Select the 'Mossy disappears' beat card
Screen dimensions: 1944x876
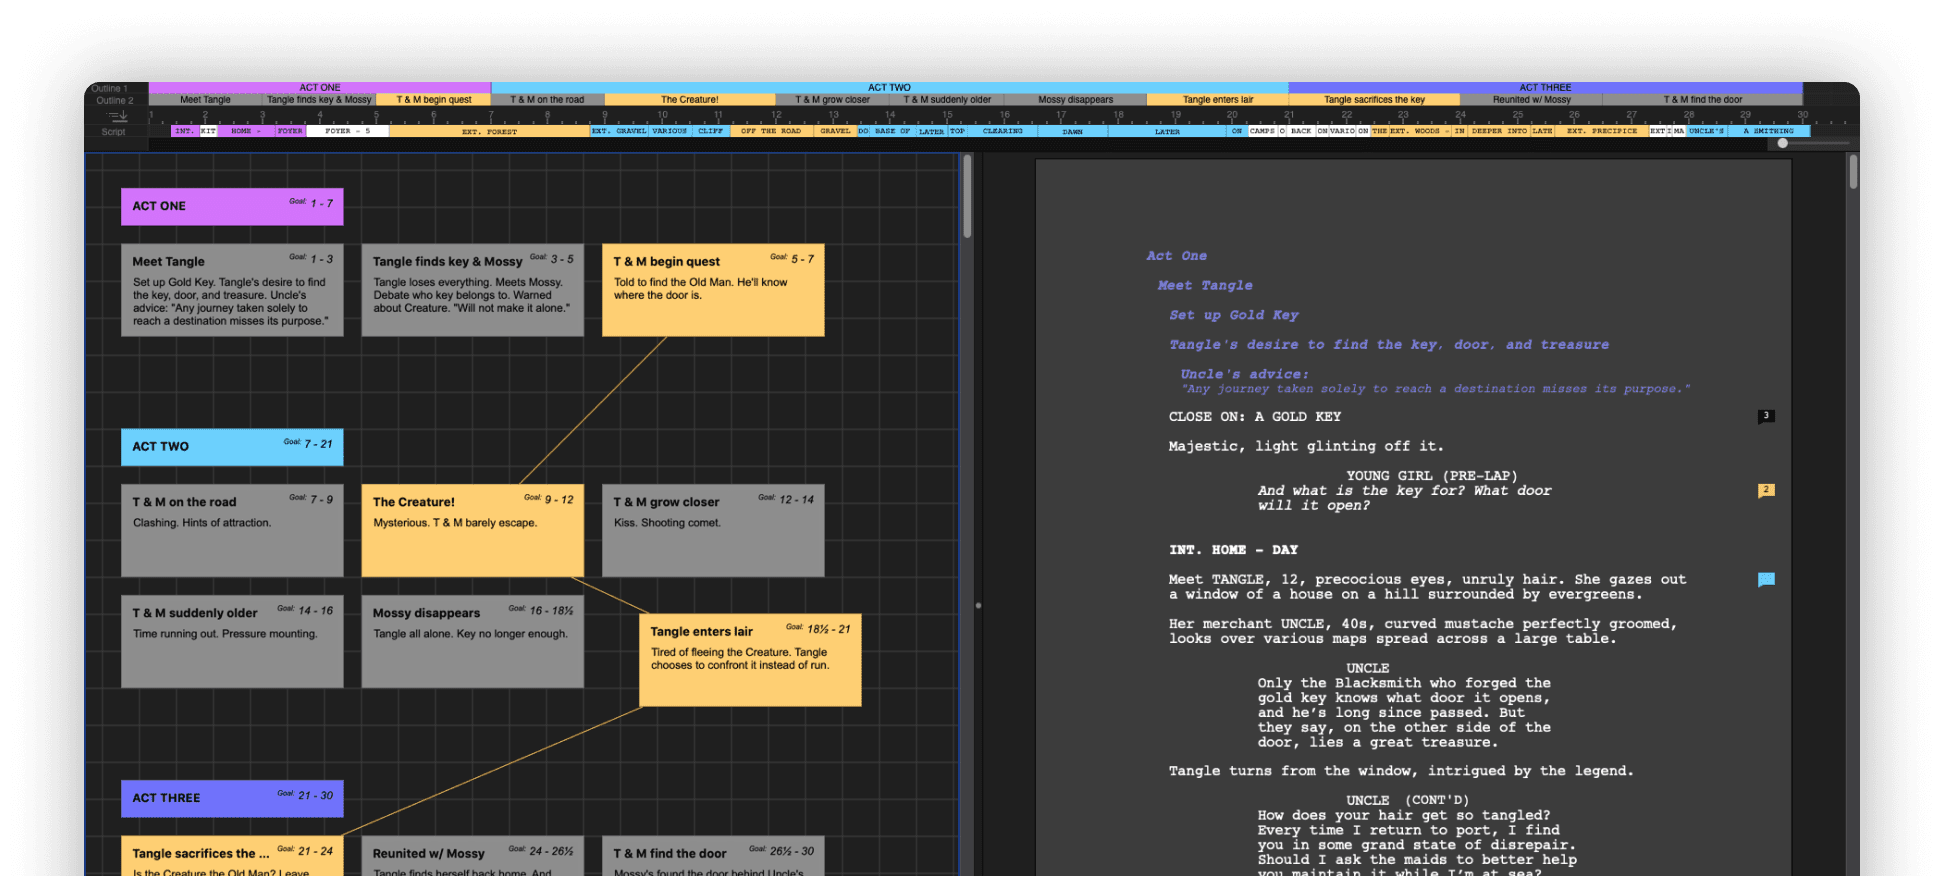[472, 641]
